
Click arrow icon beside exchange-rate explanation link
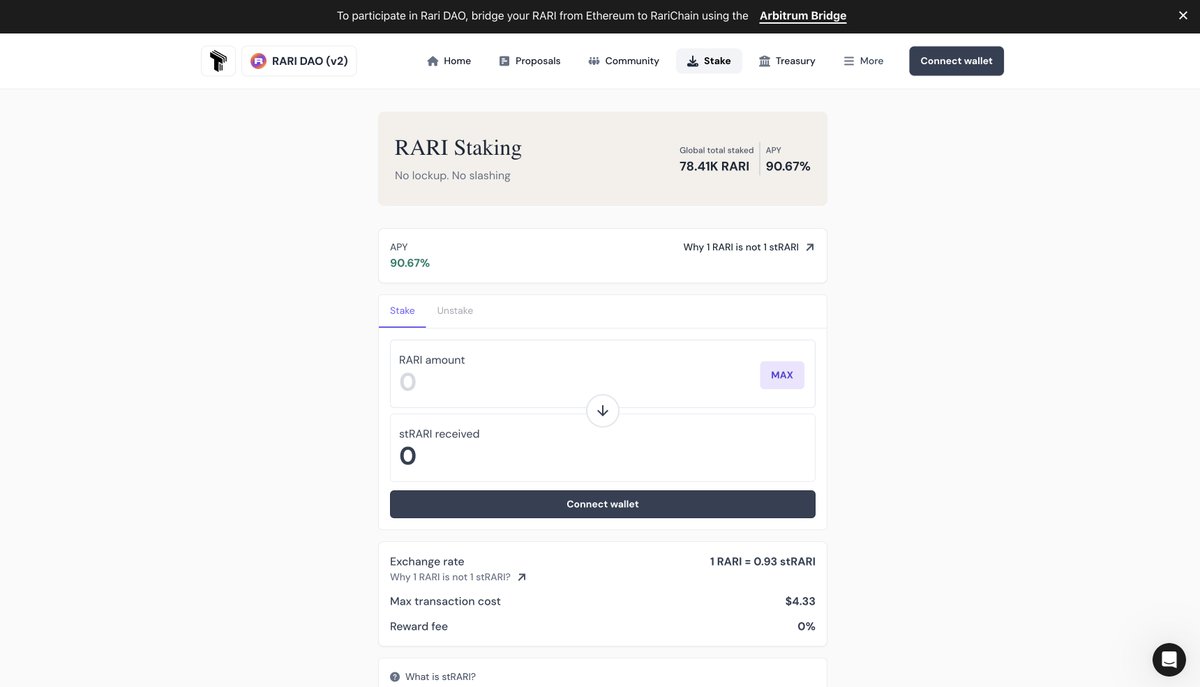(521, 577)
